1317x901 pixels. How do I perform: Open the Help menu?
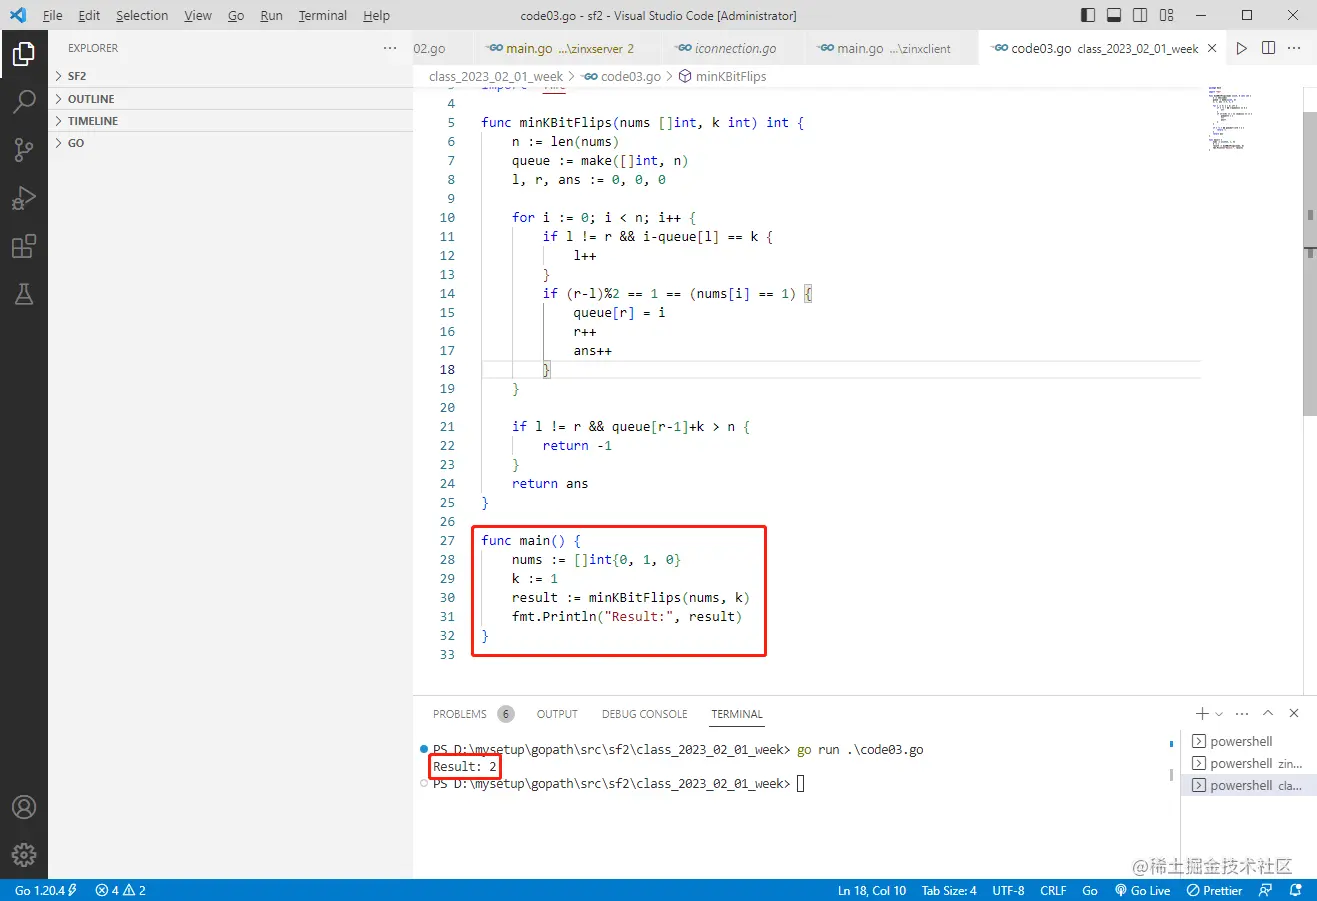[x=376, y=15]
